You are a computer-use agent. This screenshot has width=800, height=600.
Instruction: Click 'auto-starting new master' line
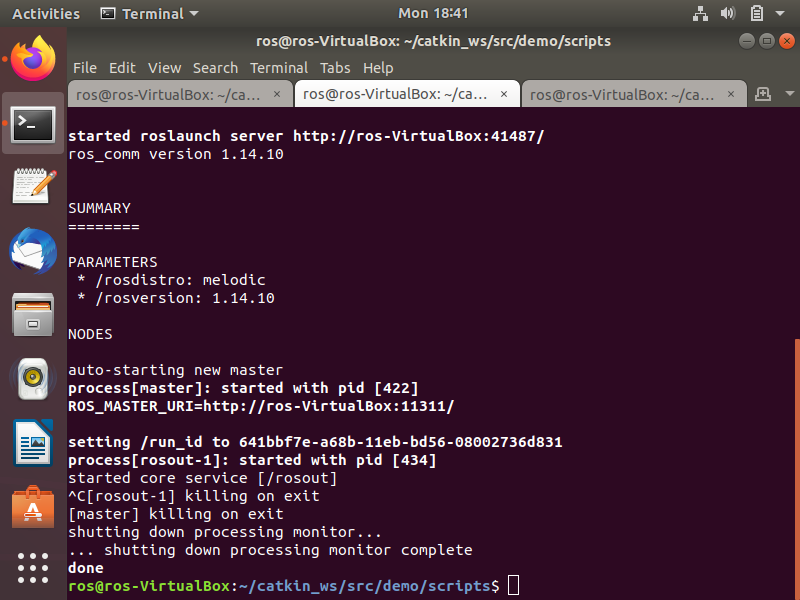176,370
